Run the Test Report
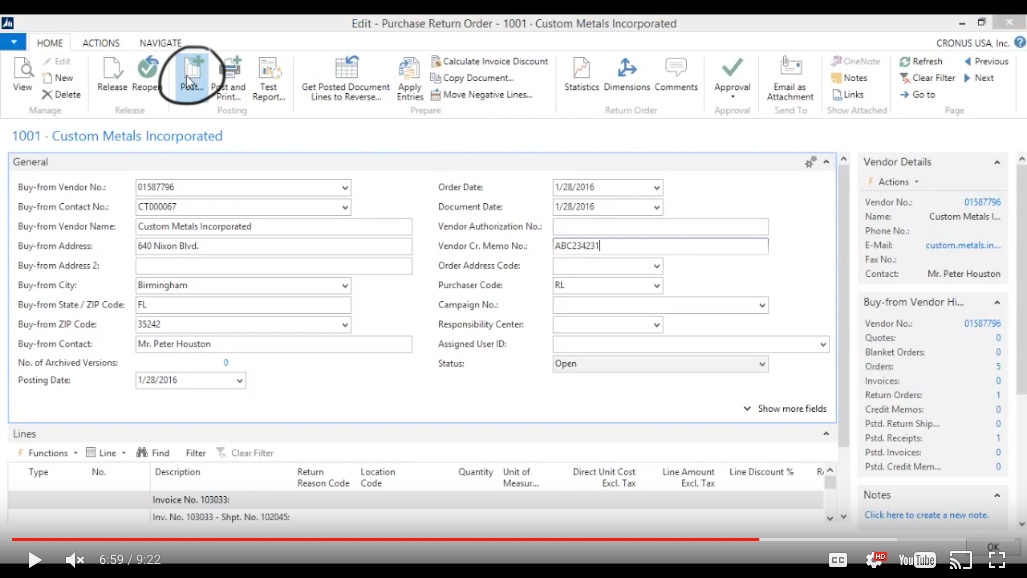The height and width of the screenshot is (578, 1027). tap(269, 79)
